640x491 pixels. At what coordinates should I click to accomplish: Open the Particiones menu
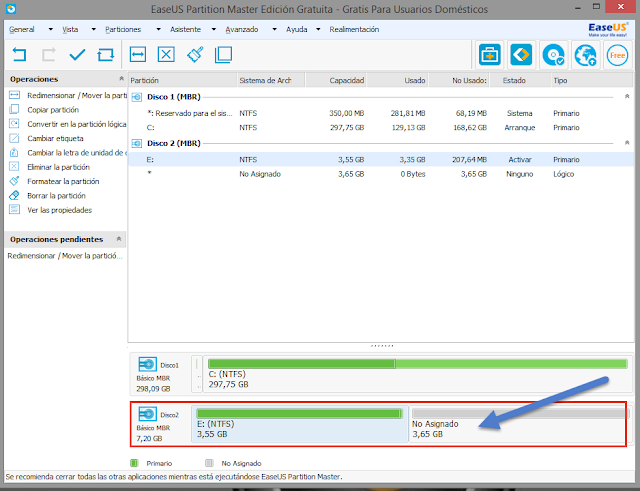point(123,29)
